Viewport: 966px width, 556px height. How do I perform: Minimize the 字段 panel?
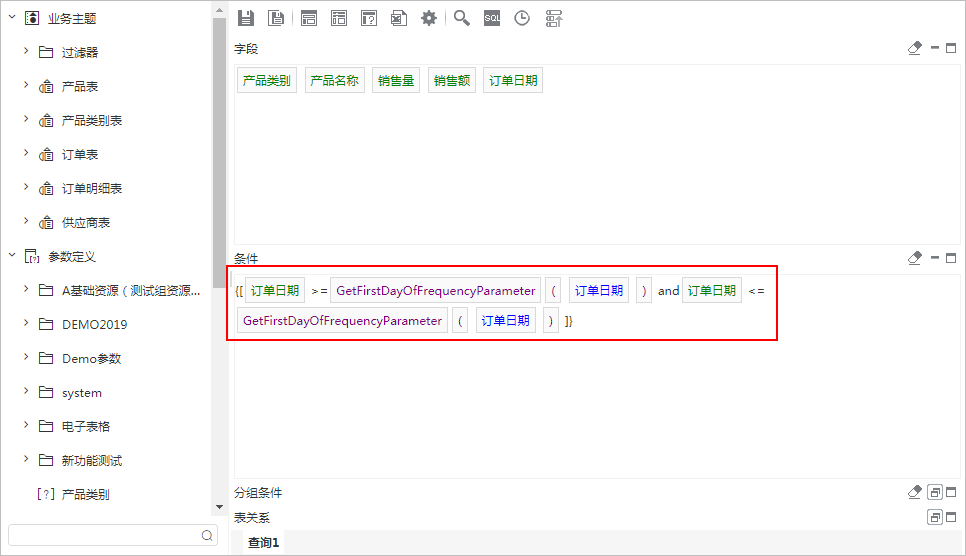coord(935,47)
